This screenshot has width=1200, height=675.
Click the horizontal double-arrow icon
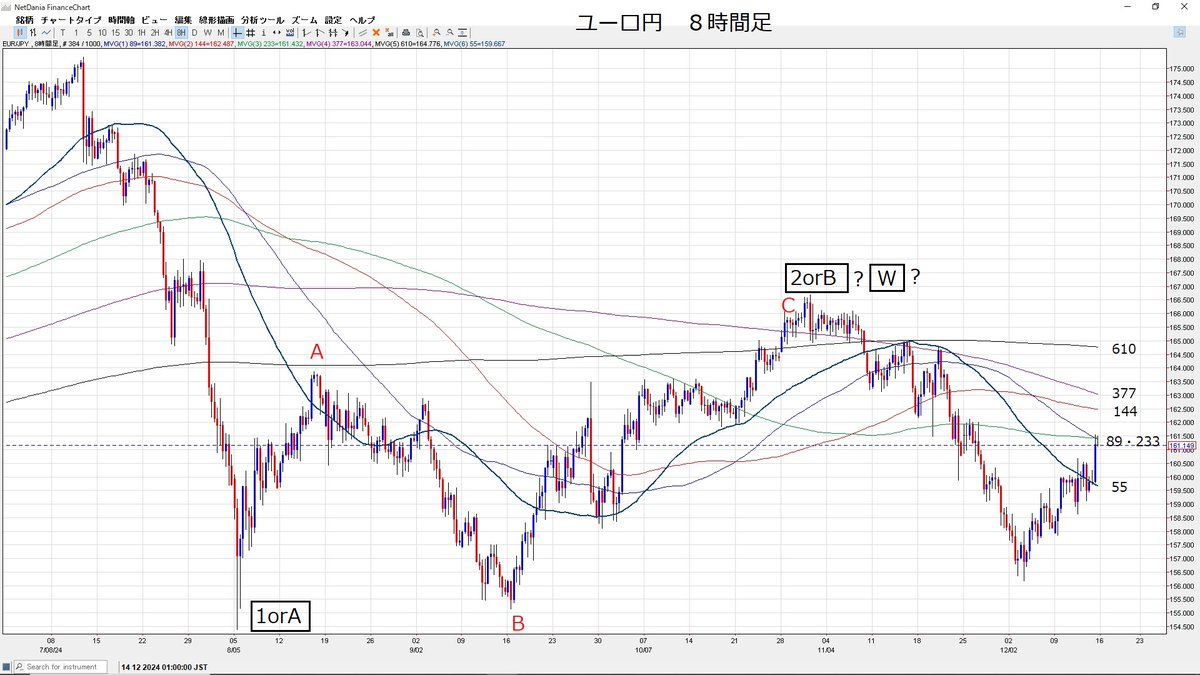tap(277, 33)
